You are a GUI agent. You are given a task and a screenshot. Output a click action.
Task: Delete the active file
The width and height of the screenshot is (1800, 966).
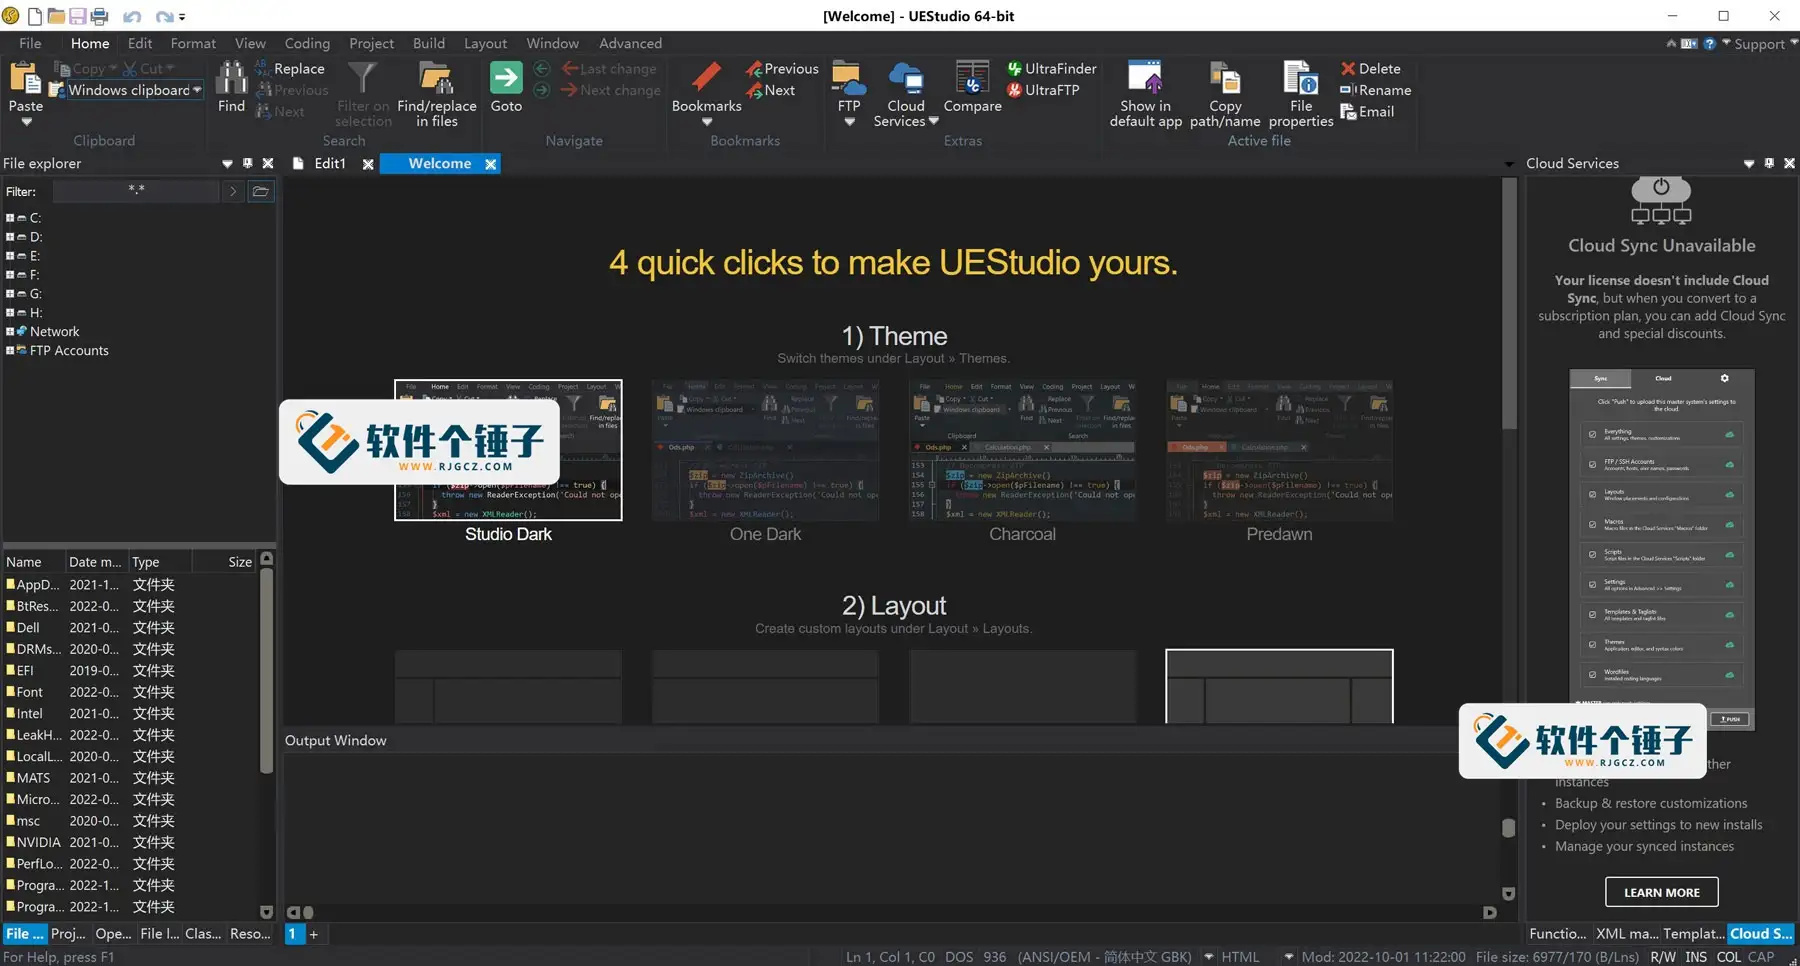tap(1371, 68)
